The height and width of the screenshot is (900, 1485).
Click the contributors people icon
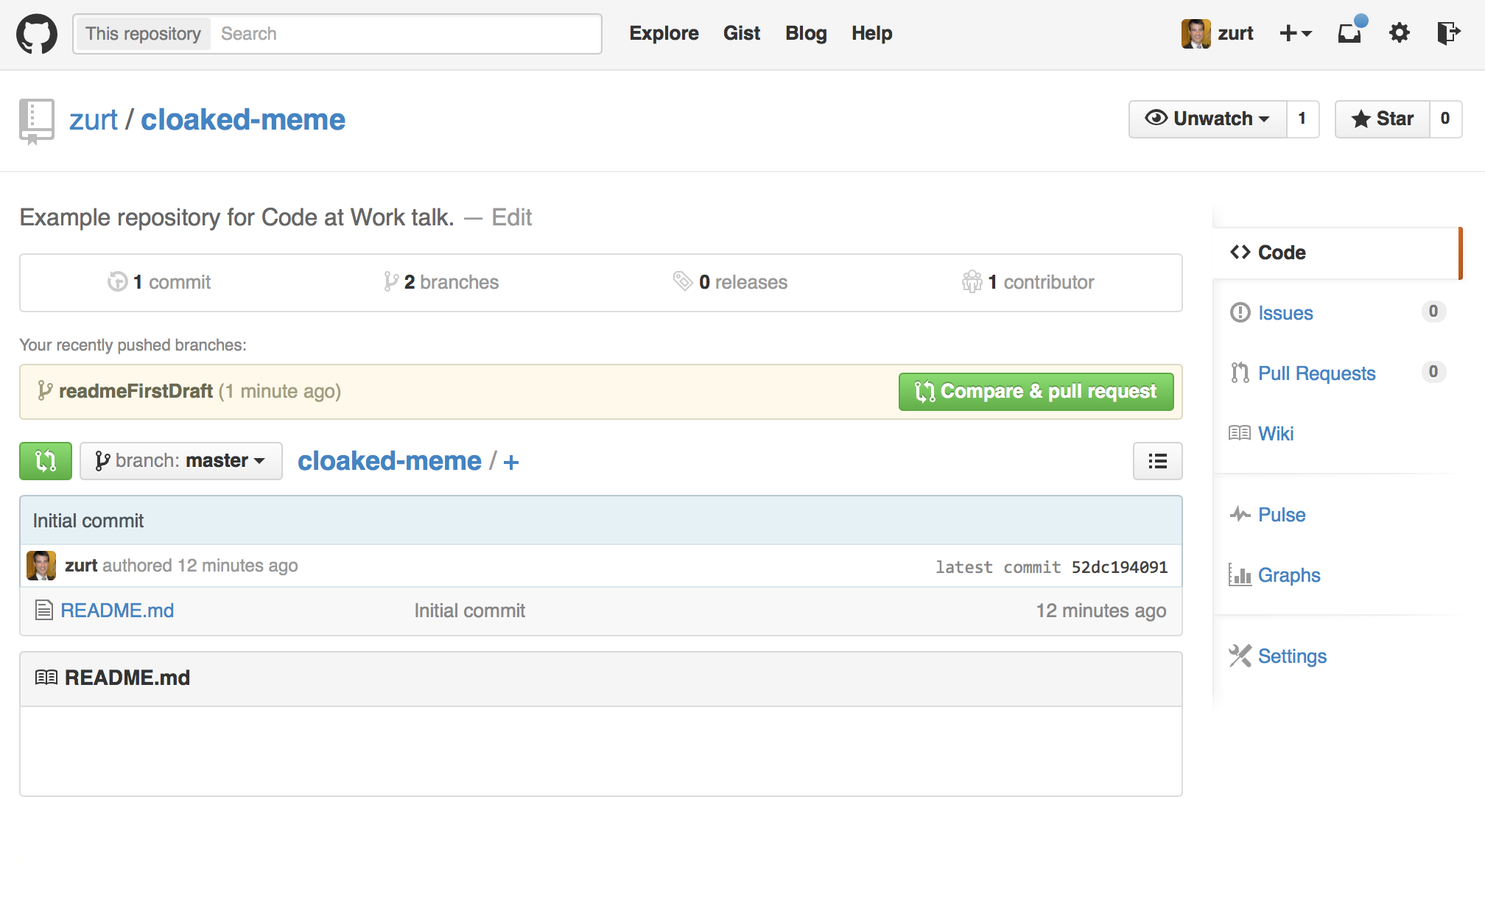pos(971,282)
